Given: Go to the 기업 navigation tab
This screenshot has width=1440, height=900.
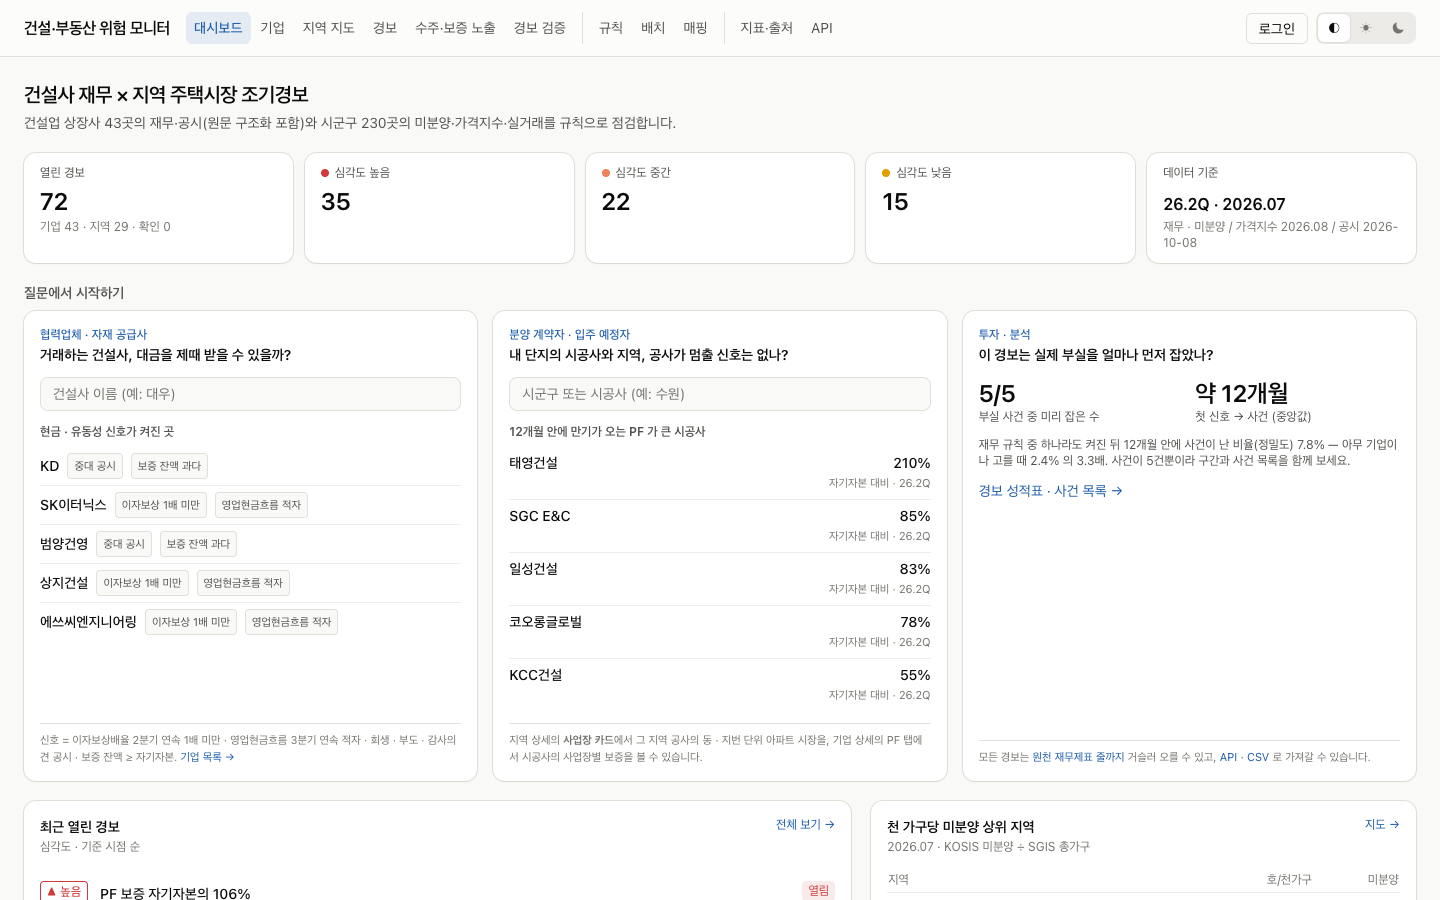Looking at the screenshot, I should [x=273, y=28].
